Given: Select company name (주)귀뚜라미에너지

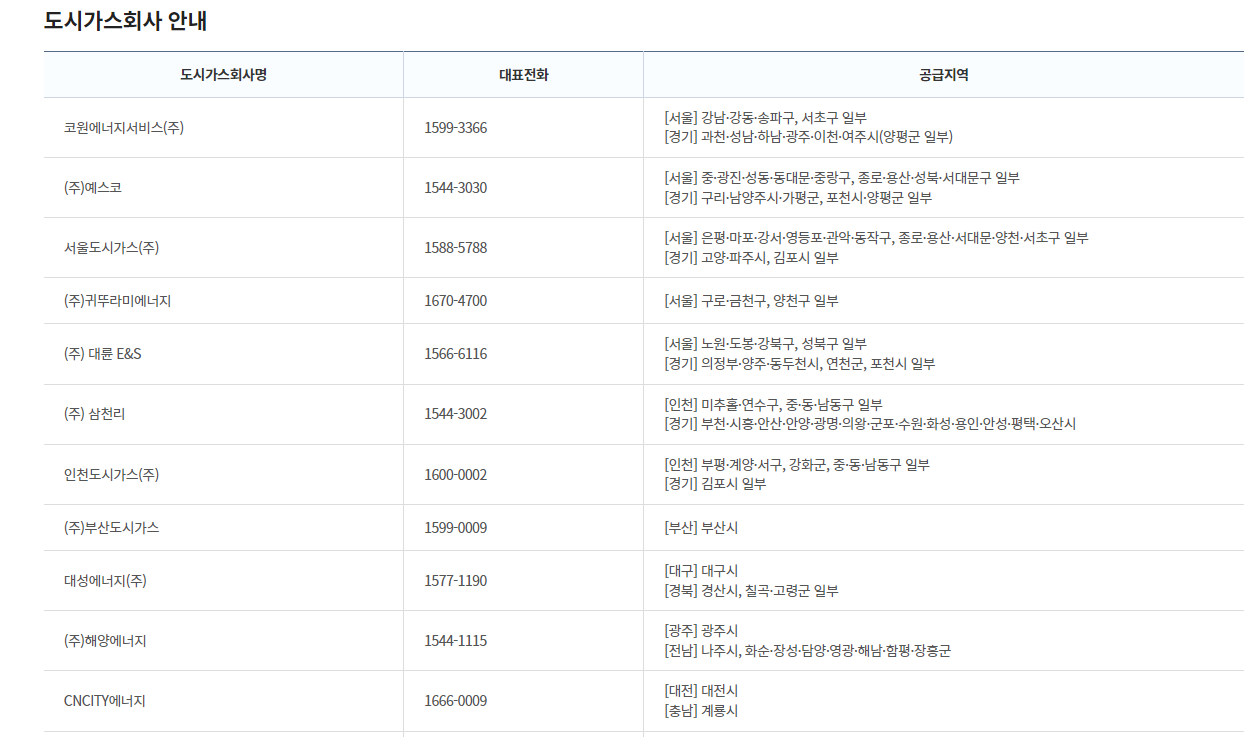Looking at the screenshot, I should [118, 301].
